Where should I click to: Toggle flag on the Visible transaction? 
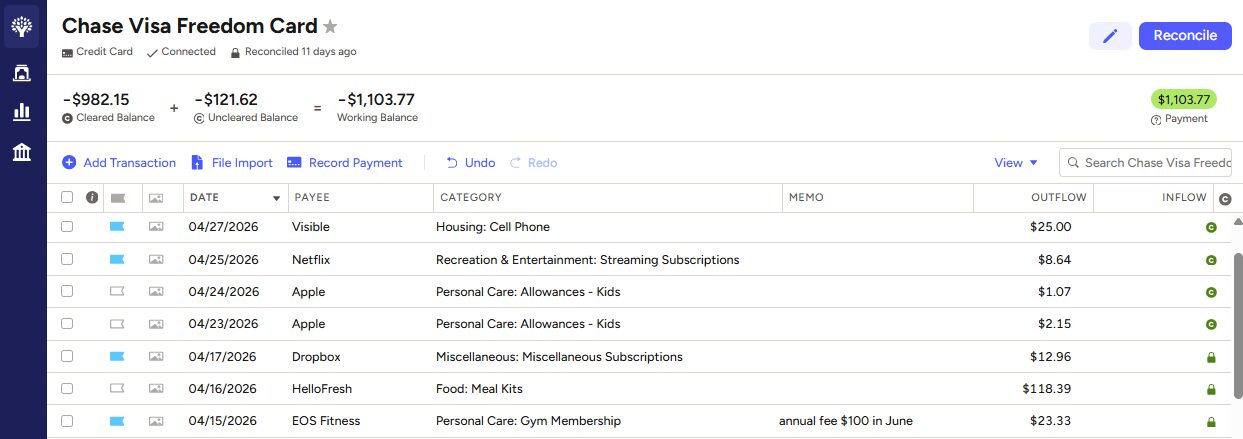tap(117, 227)
